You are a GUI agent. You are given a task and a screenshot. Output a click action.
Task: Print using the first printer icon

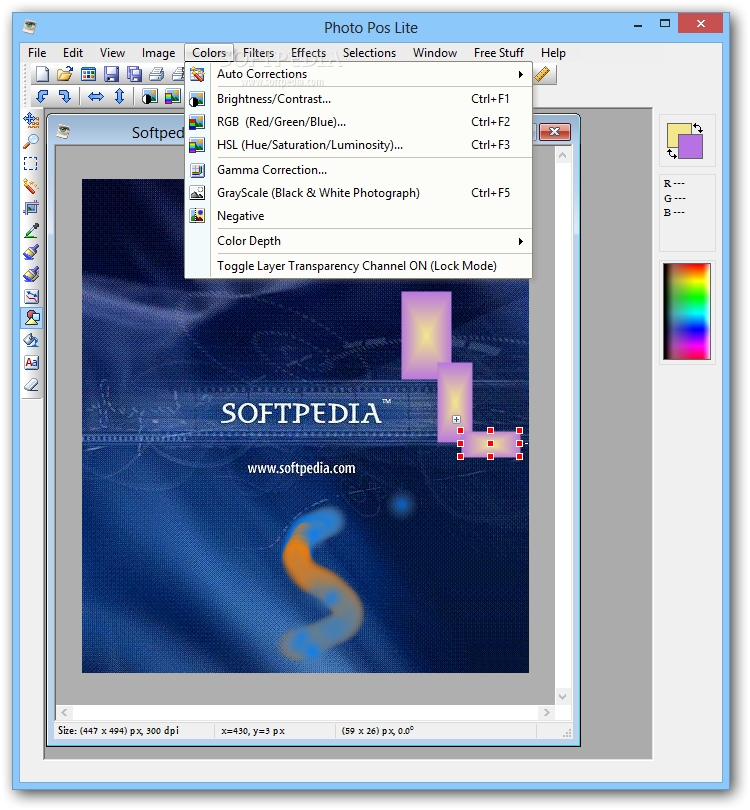click(x=157, y=74)
